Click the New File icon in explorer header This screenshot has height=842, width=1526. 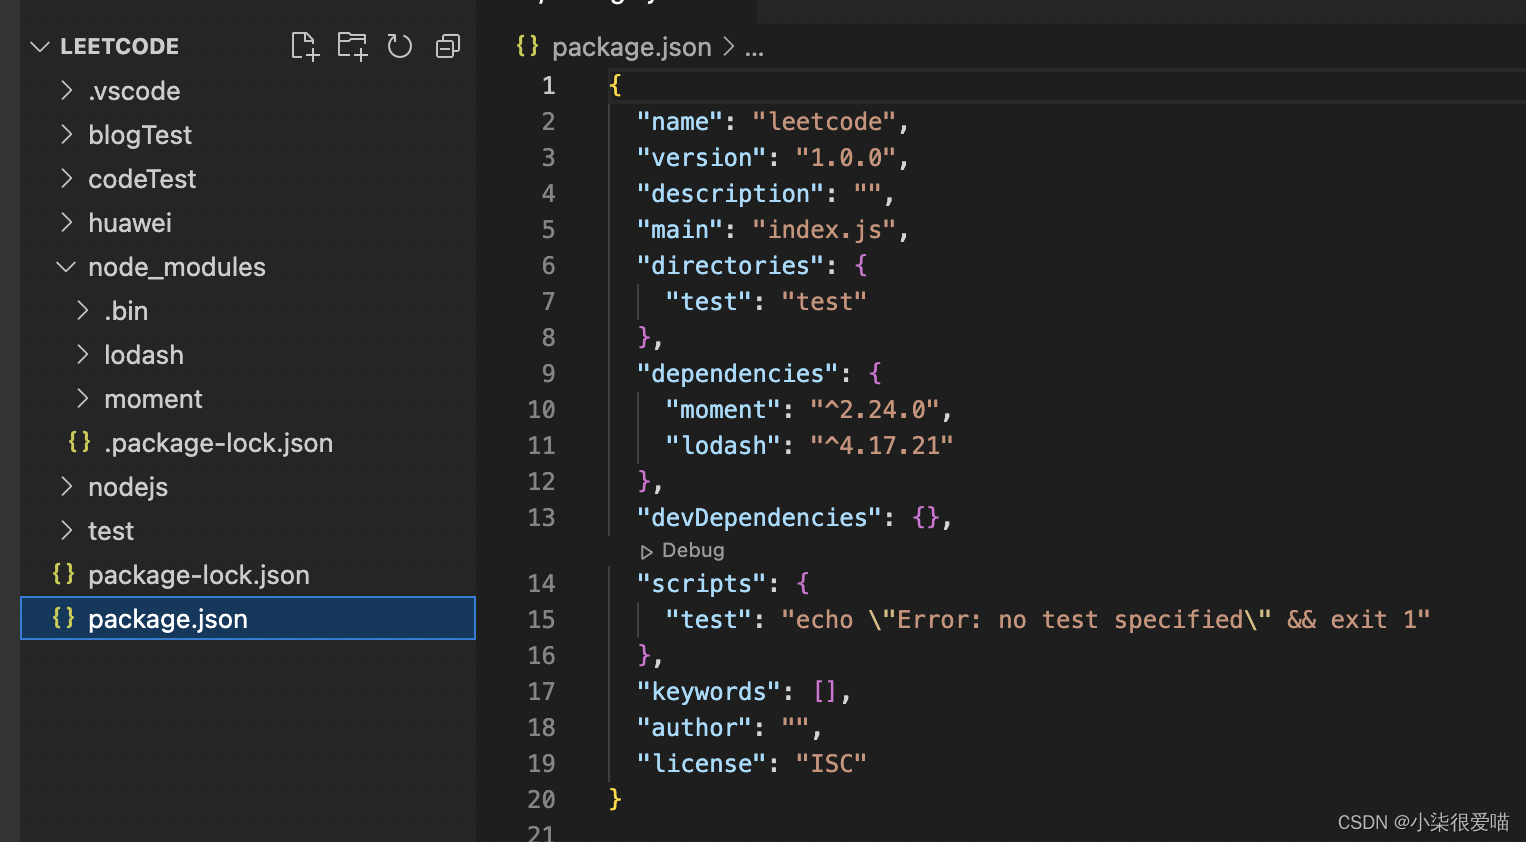[x=304, y=46]
